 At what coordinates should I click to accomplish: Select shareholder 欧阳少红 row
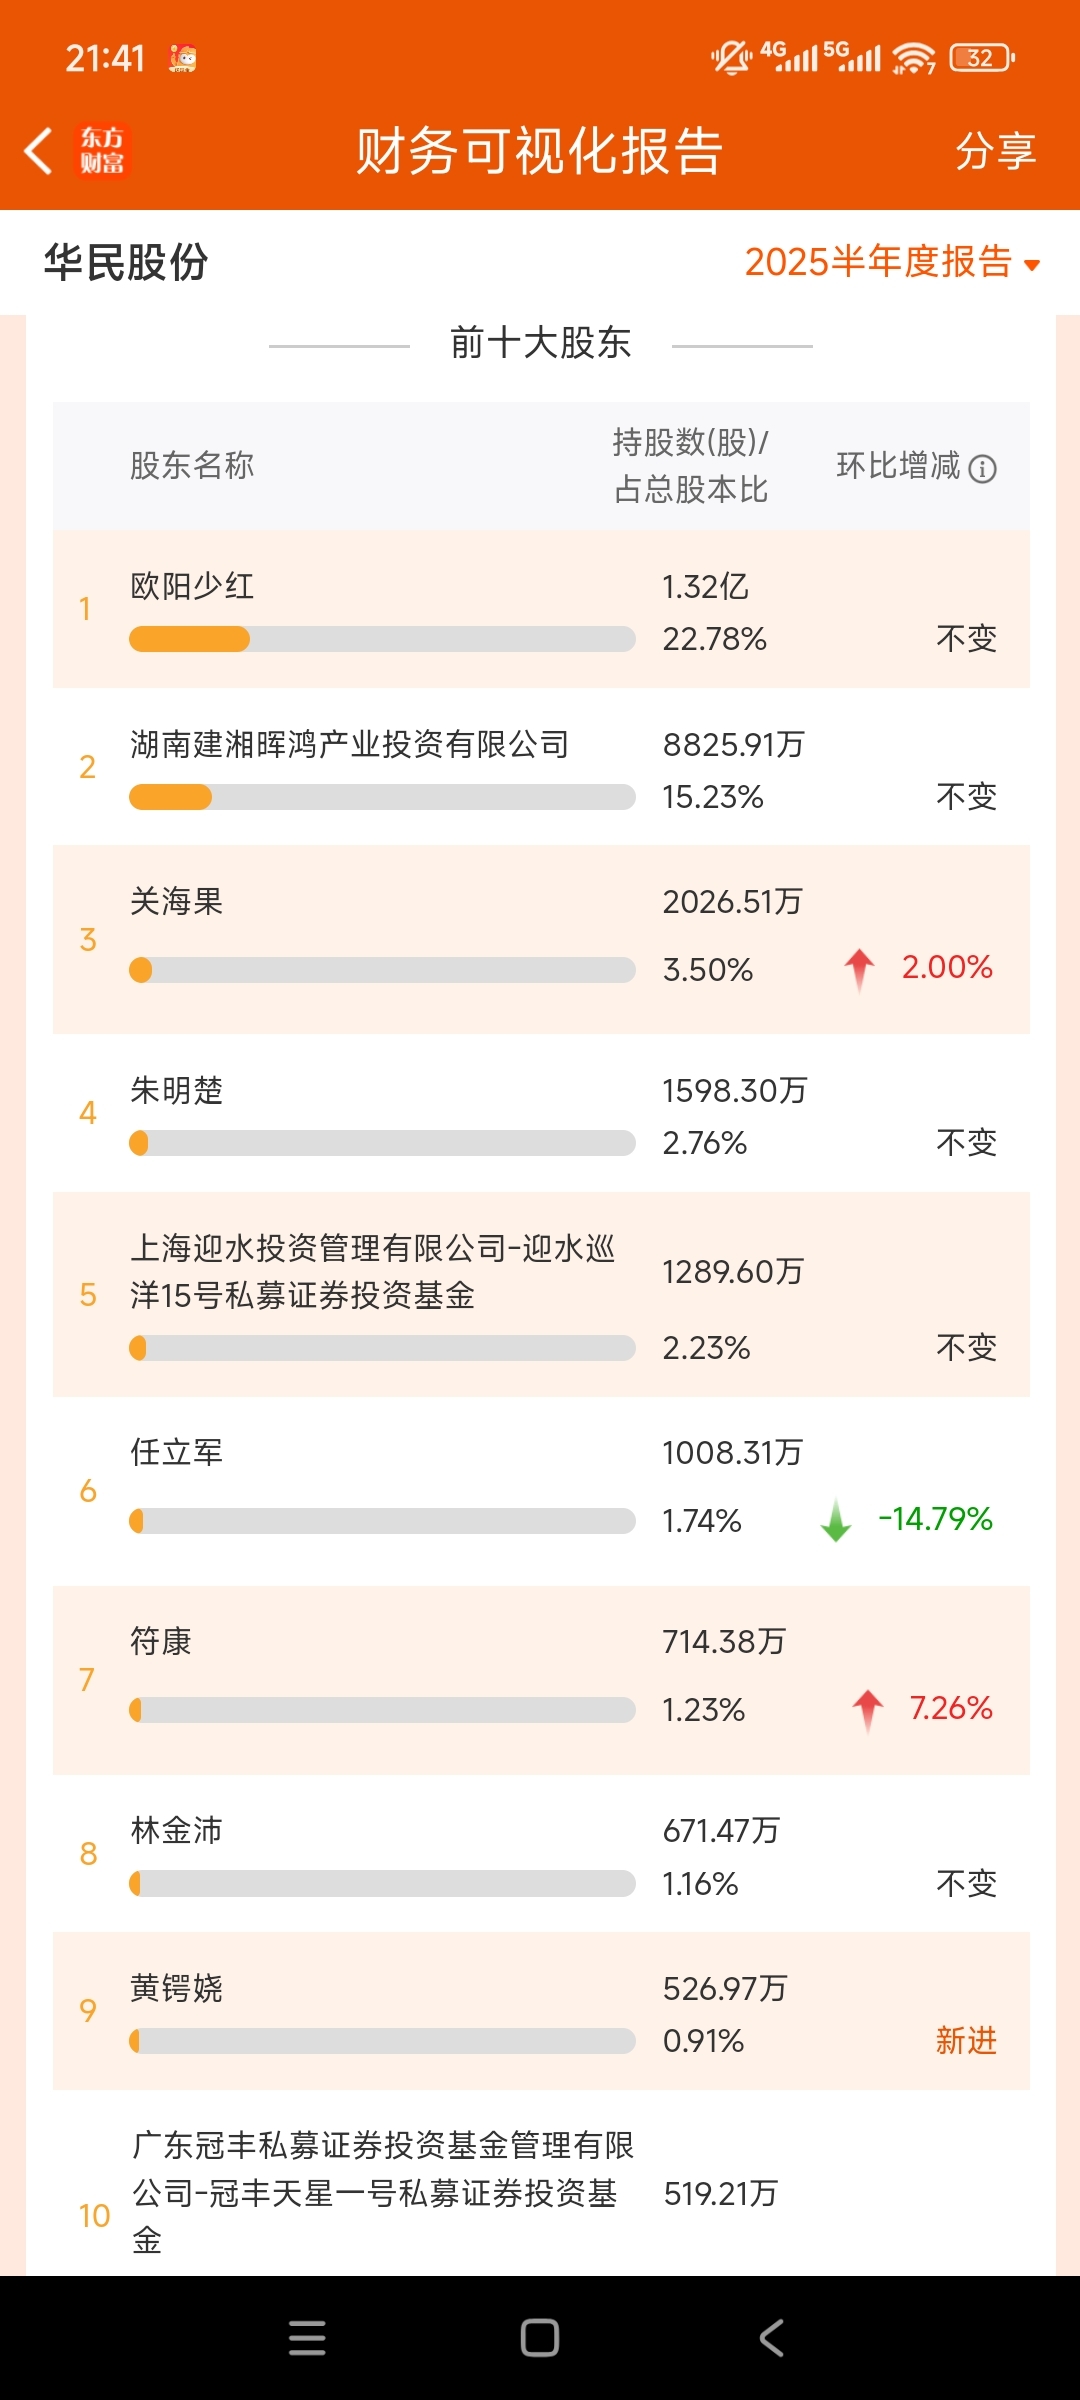(541, 609)
